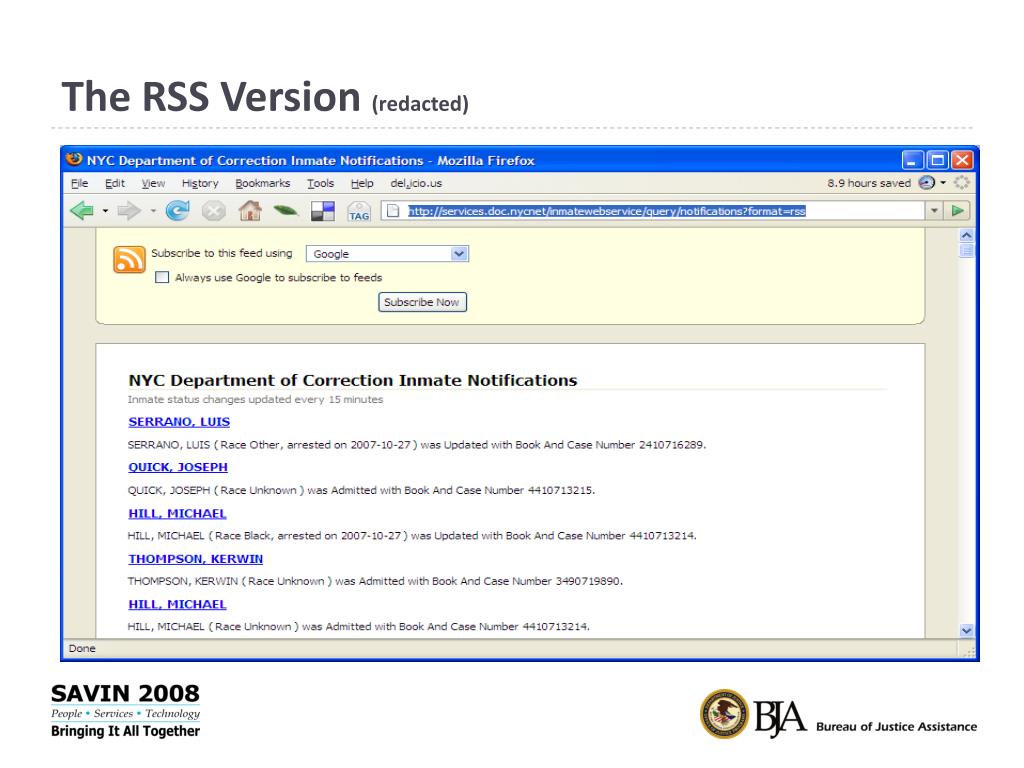Open the Back button history dropdown arrow

[x=105, y=211]
